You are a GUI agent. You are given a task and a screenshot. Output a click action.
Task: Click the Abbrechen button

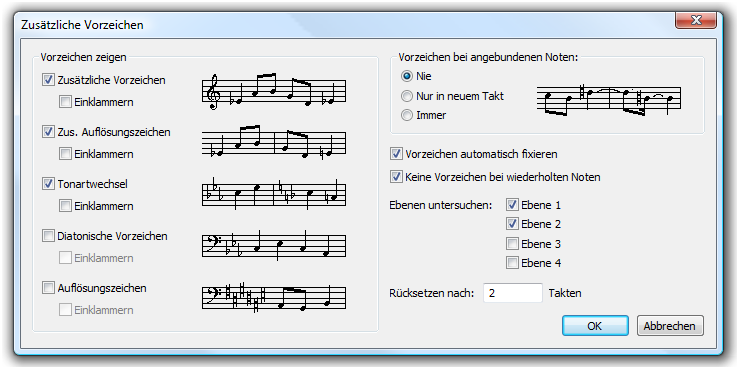coord(669,326)
